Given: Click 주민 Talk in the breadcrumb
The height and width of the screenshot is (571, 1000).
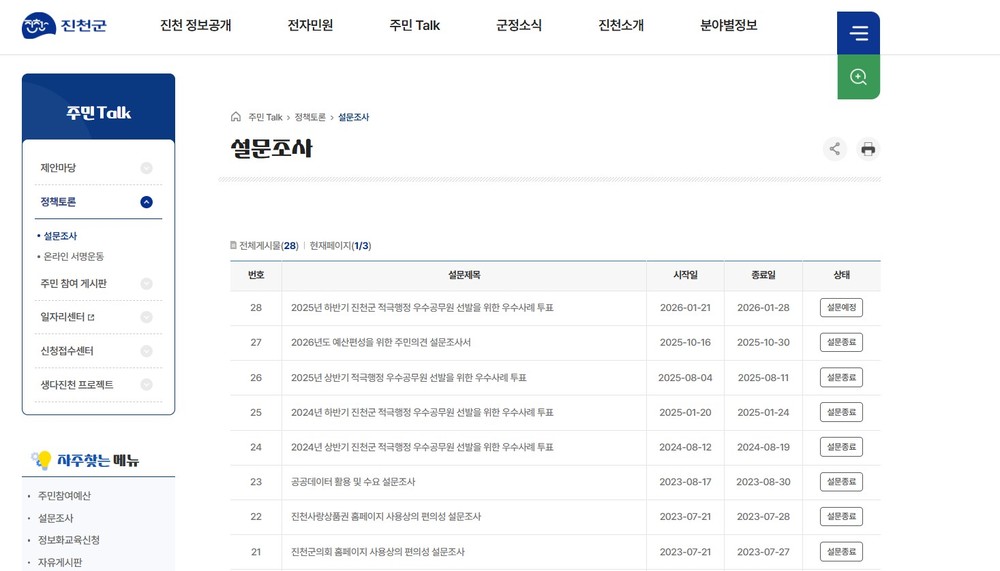Looking at the screenshot, I should click(x=265, y=117).
